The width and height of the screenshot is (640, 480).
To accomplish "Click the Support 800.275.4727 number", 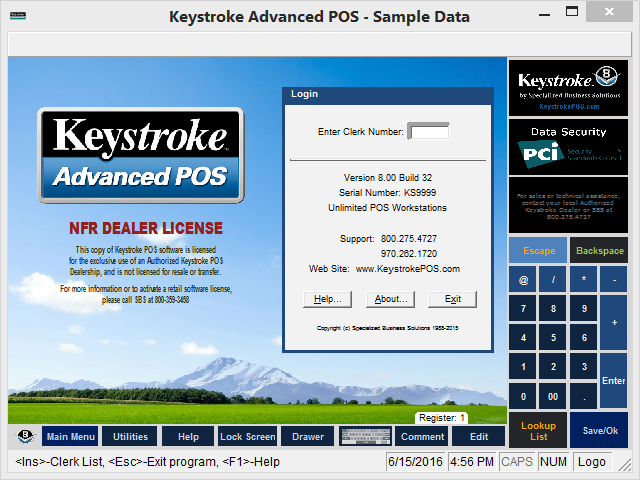I will (409, 238).
